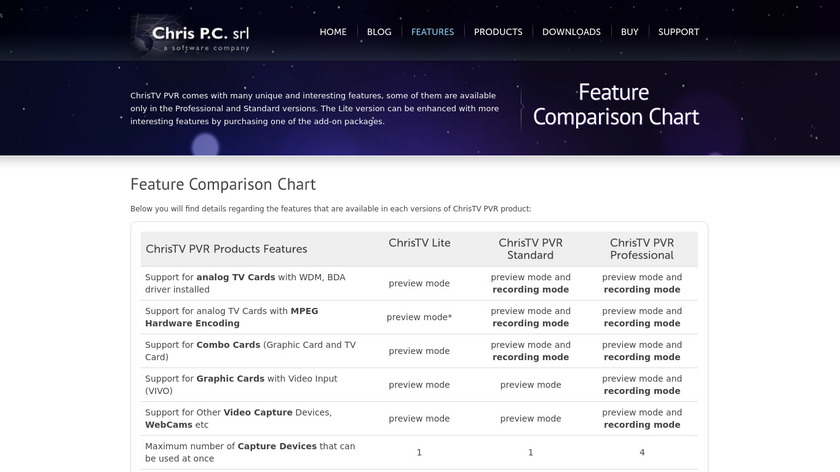The height and width of the screenshot is (472, 840).
Task: Click the 'analog TV Cards with WDM, BDA' row label
Action: pyautogui.click(x=245, y=283)
